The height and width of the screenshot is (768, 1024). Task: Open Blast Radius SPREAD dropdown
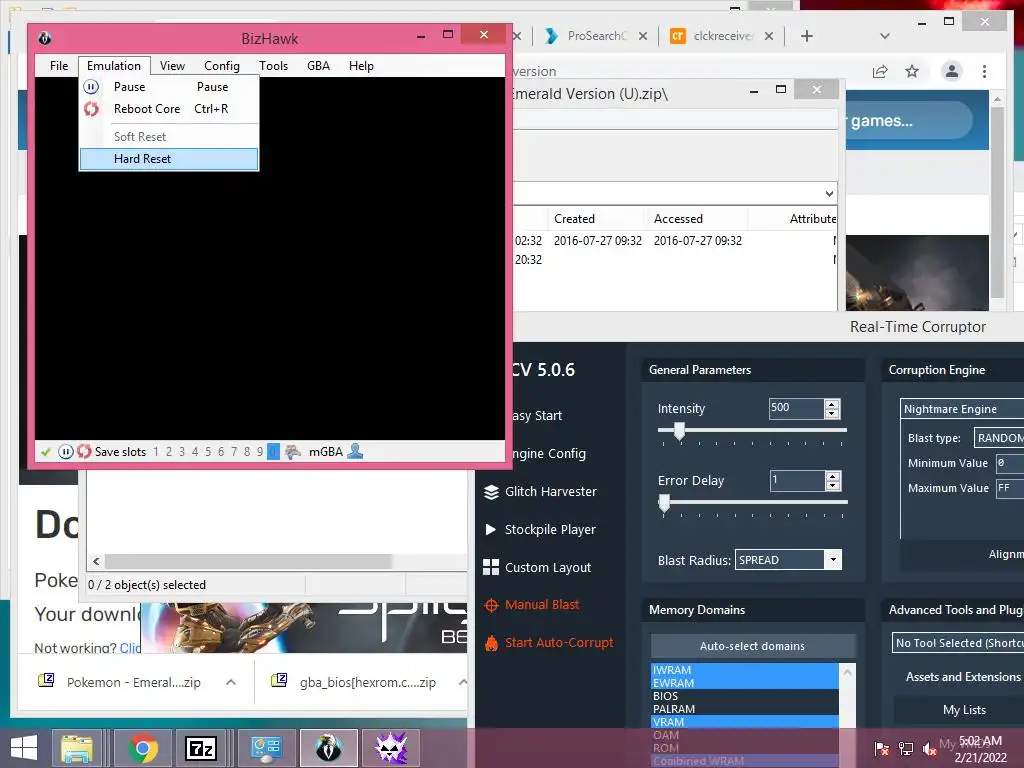833,560
